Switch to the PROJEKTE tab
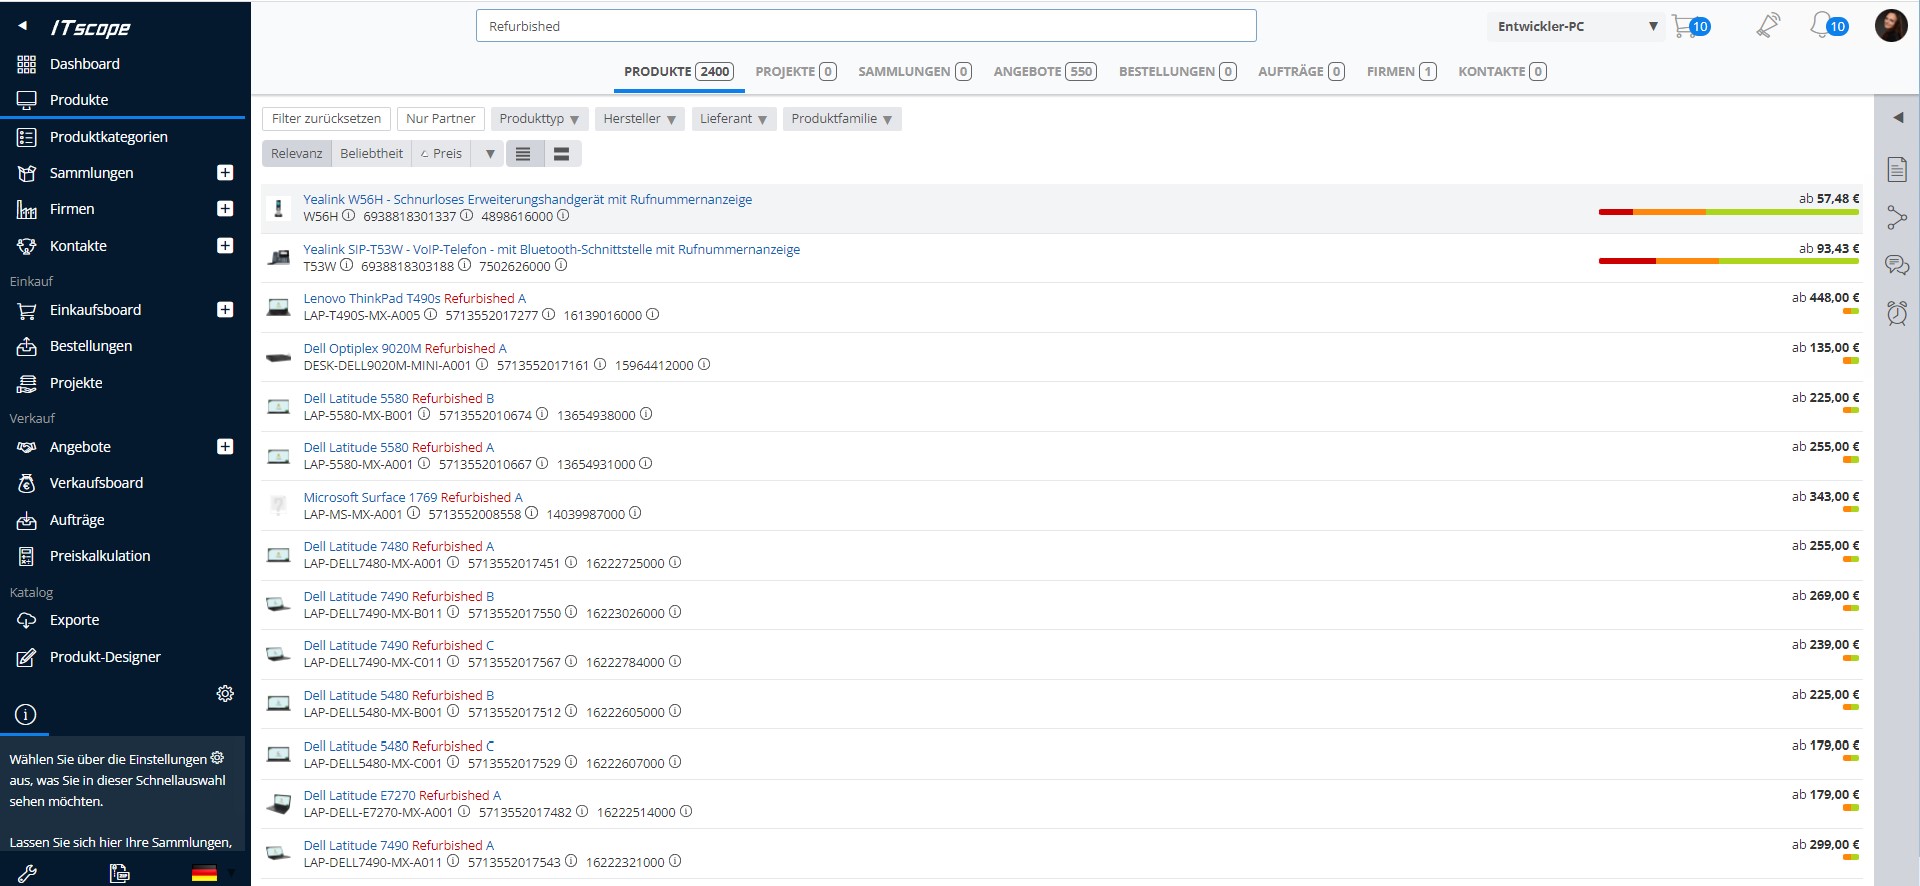 pyautogui.click(x=796, y=72)
